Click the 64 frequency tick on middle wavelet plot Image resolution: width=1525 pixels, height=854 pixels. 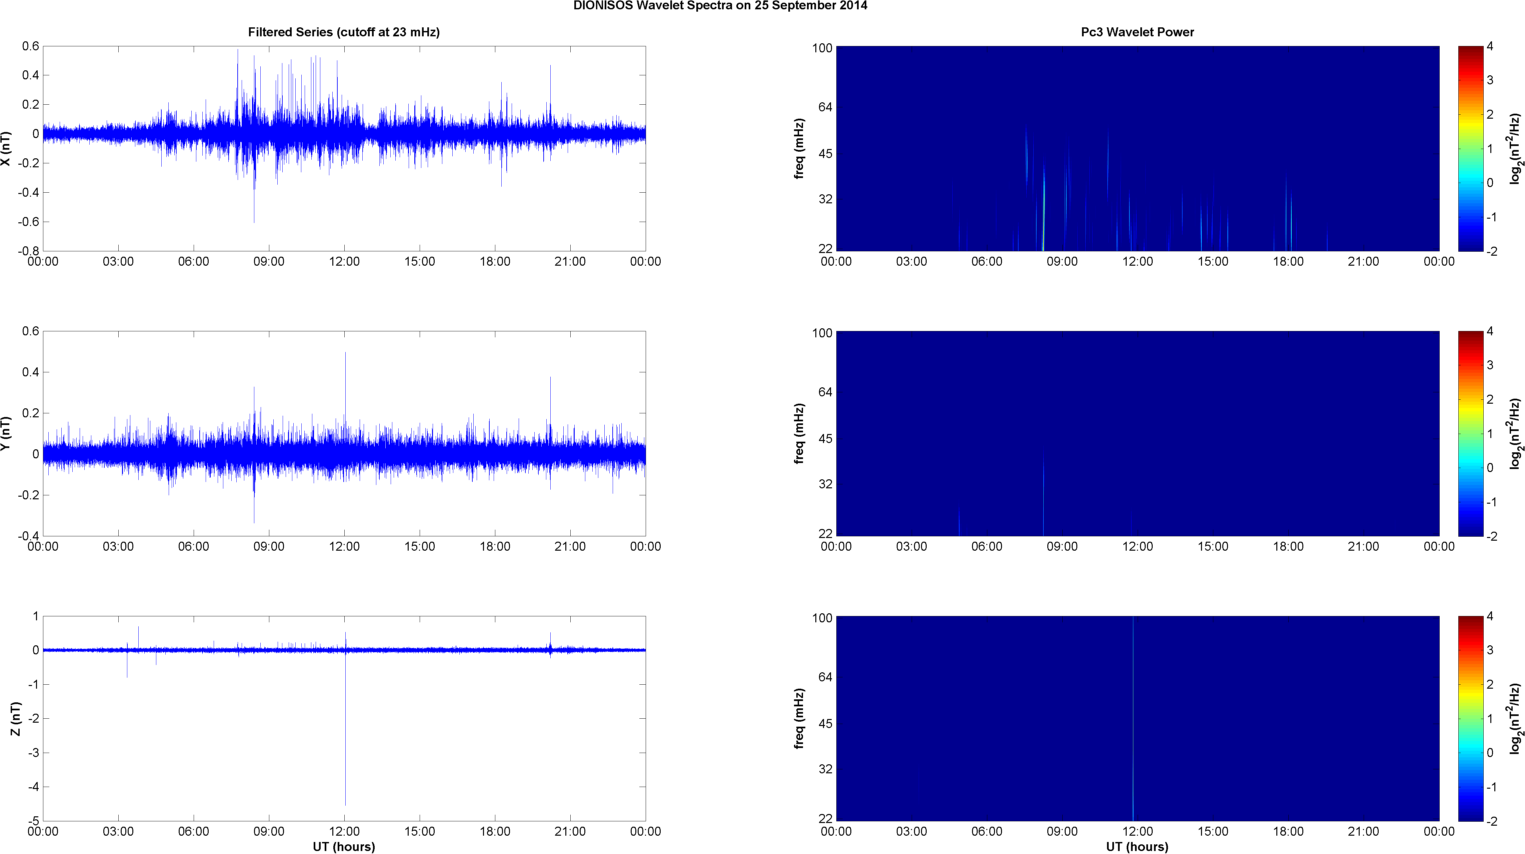coord(825,392)
